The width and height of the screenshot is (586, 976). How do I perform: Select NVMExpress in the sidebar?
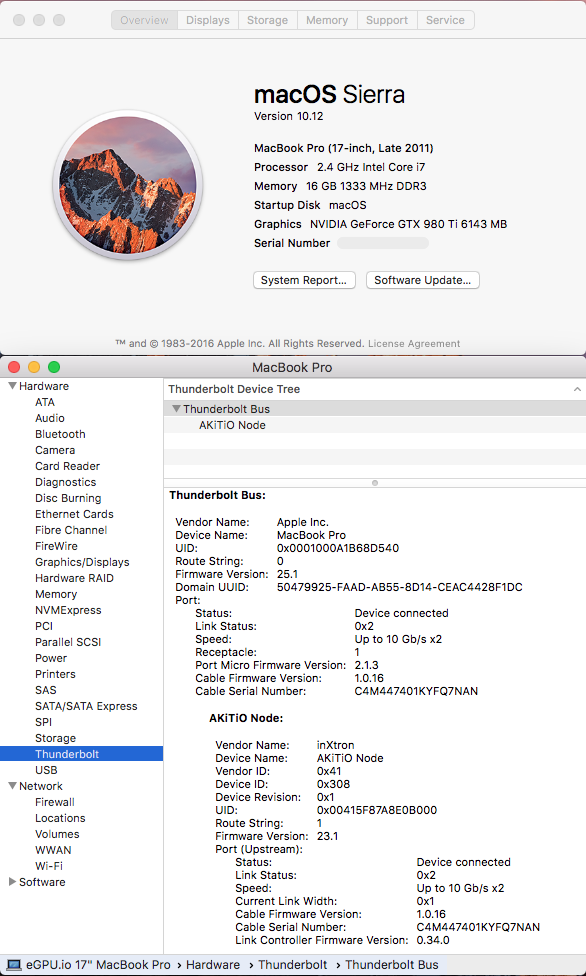[68, 610]
